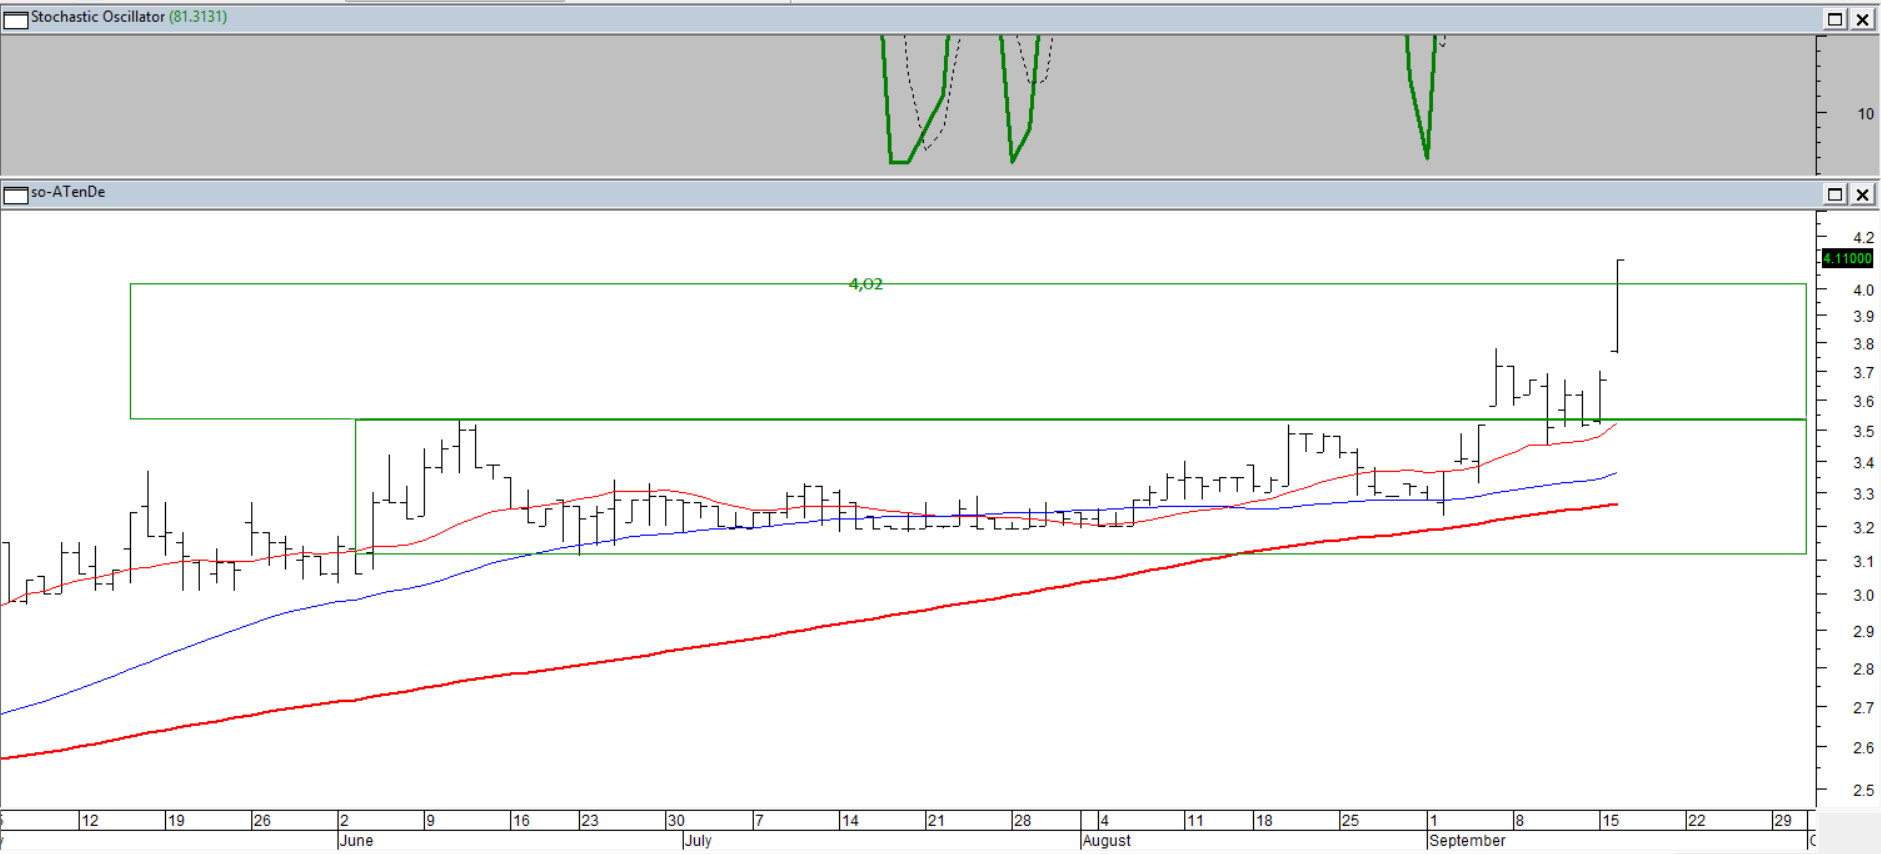Close the so-ATenDe price panel
This screenshot has width=1881, height=854.
[x=1863, y=194]
